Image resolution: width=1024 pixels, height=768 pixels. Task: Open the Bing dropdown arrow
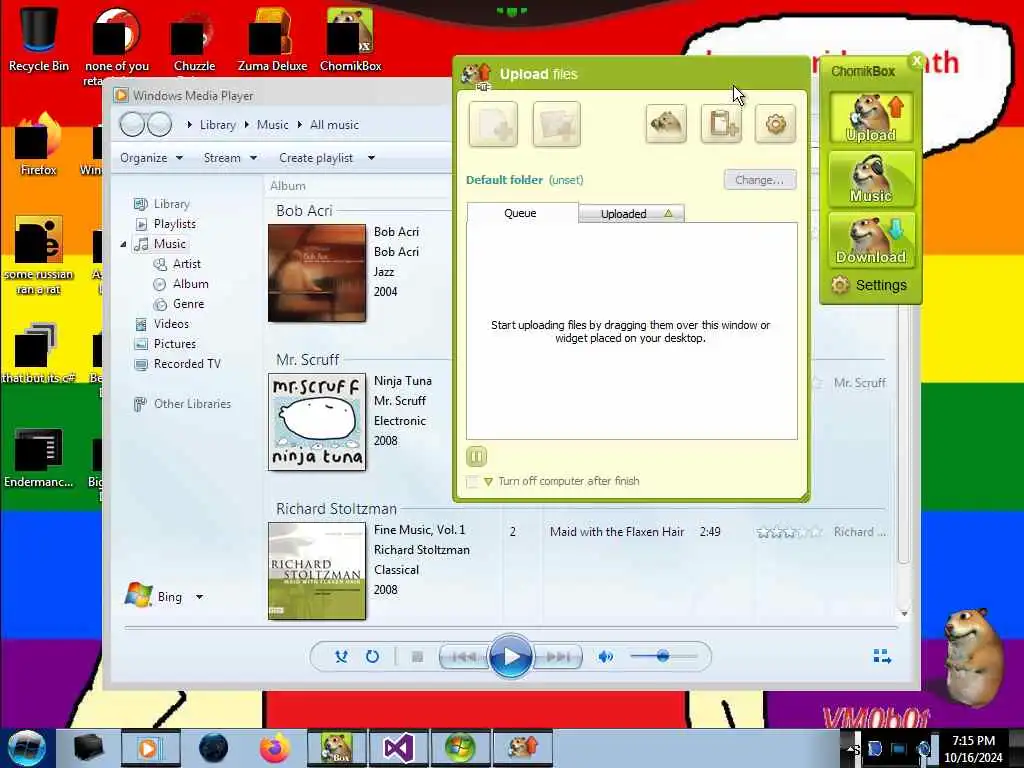pos(199,597)
